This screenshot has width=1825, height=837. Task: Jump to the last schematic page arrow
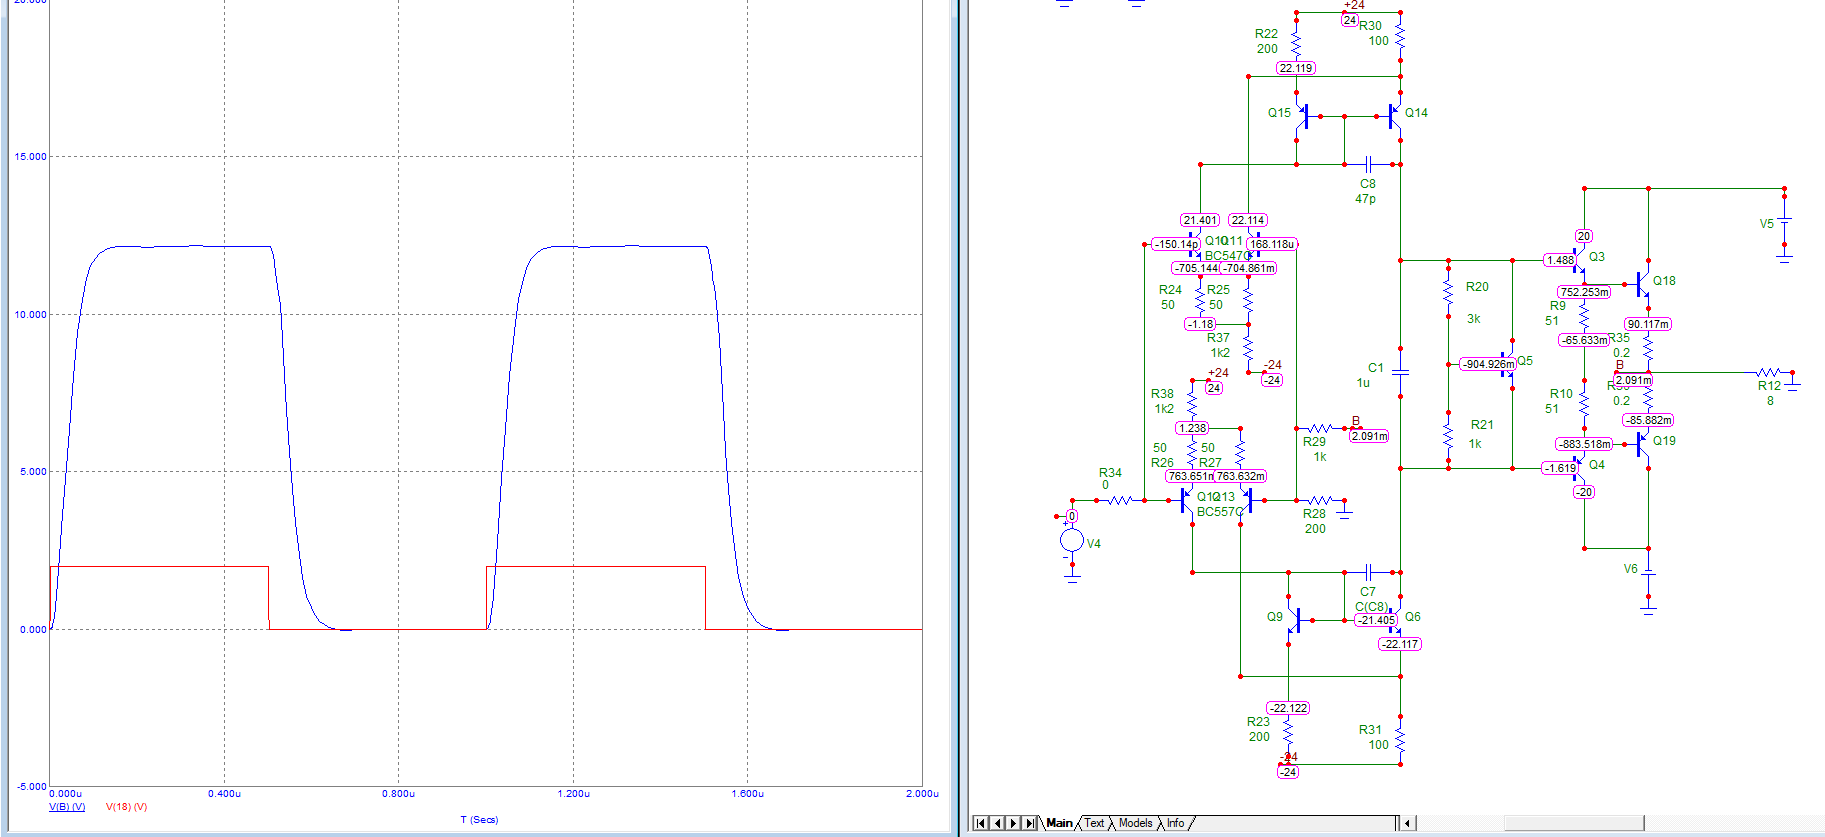pos(1030,823)
